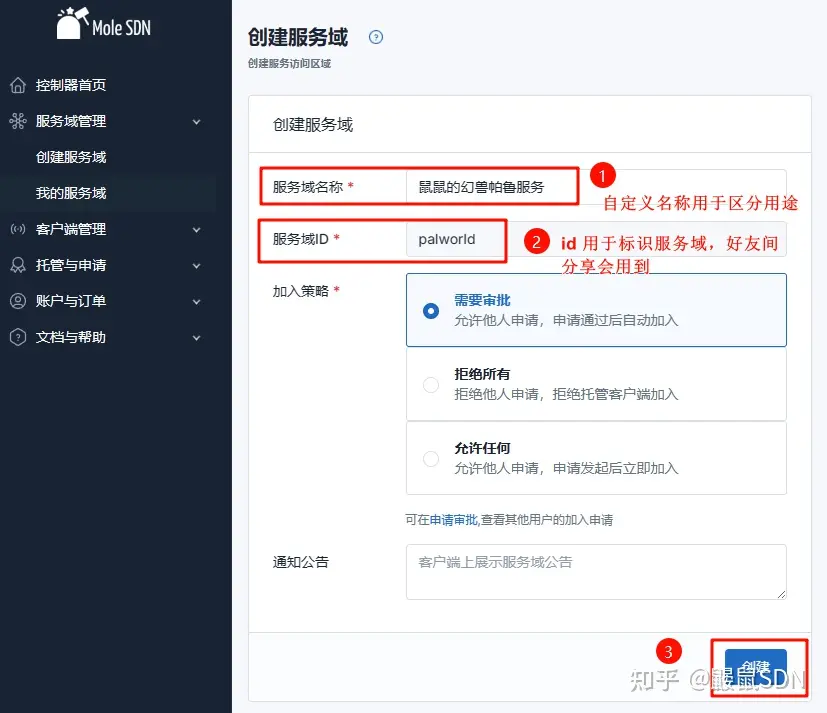Click the 服务域ID input field with palworld
The image size is (827, 713).
pyautogui.click(x=596, y=239)
